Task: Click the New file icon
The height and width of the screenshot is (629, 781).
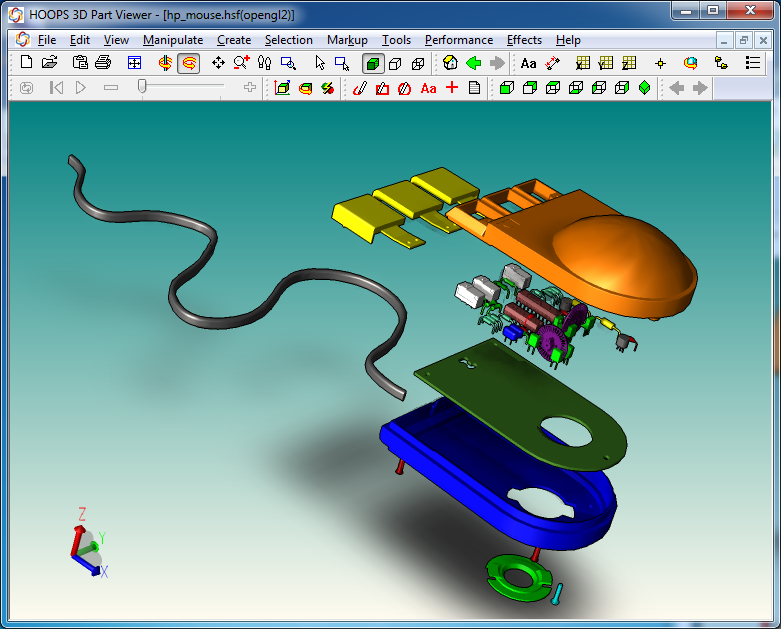Action: (27, 63)
